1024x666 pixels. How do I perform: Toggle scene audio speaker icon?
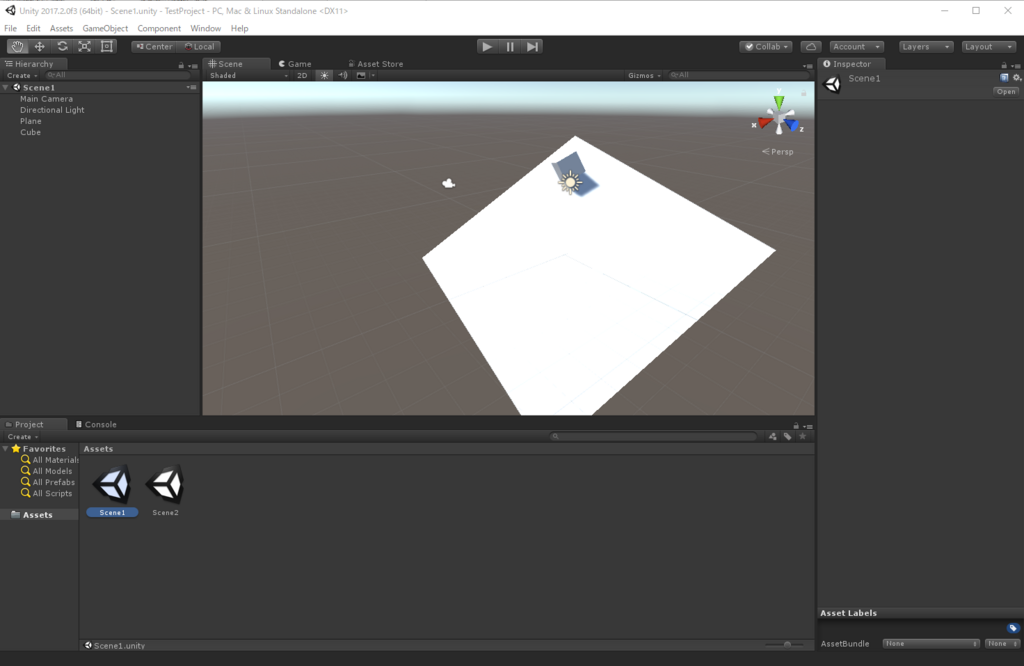(343, 75)
